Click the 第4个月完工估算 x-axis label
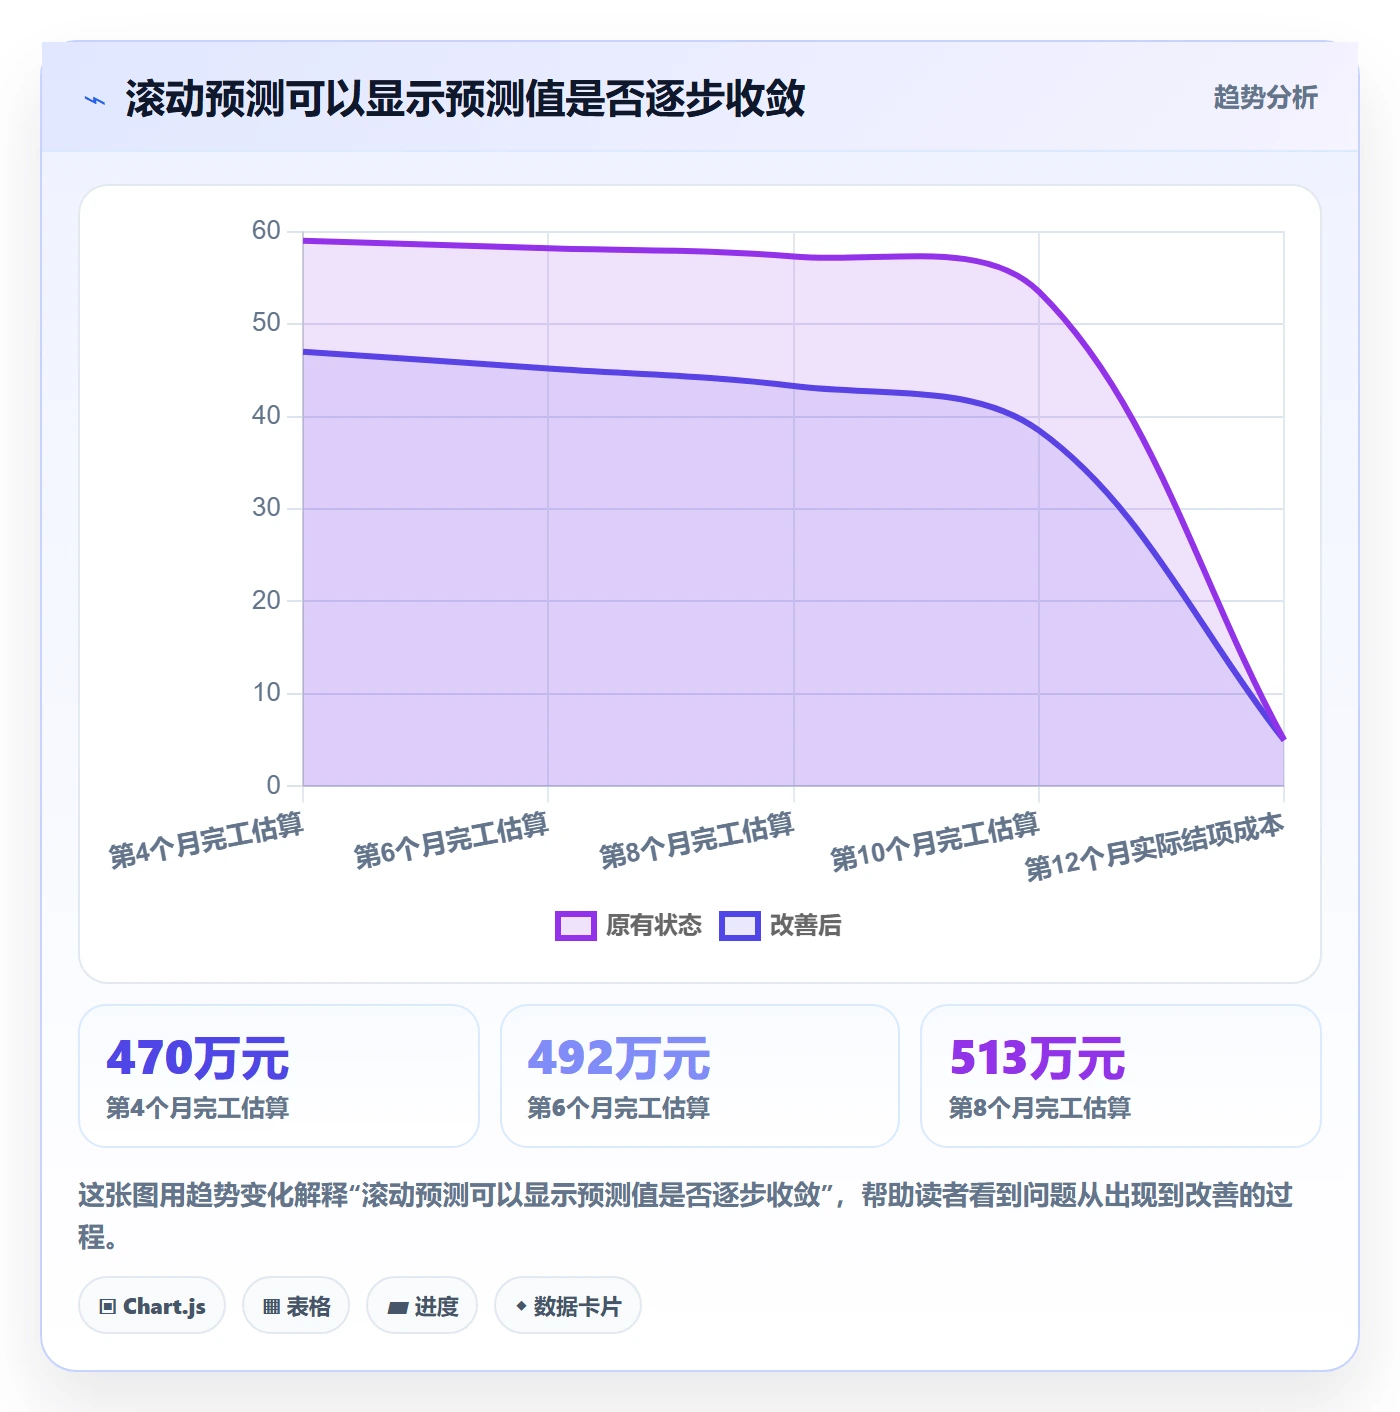This screenshot has width=1400, height=1412. [x=206, y=841]
